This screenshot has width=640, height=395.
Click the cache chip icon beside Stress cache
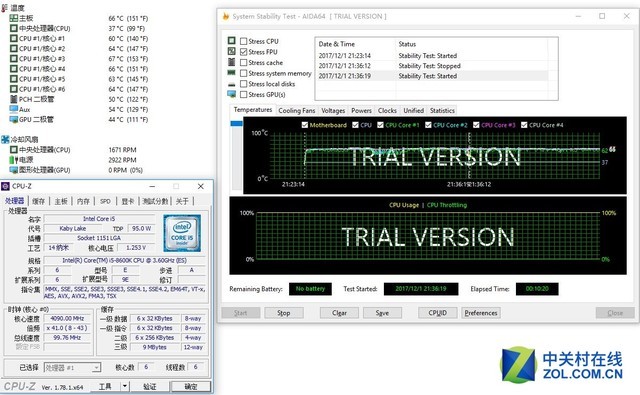click(x=231, y=62)
